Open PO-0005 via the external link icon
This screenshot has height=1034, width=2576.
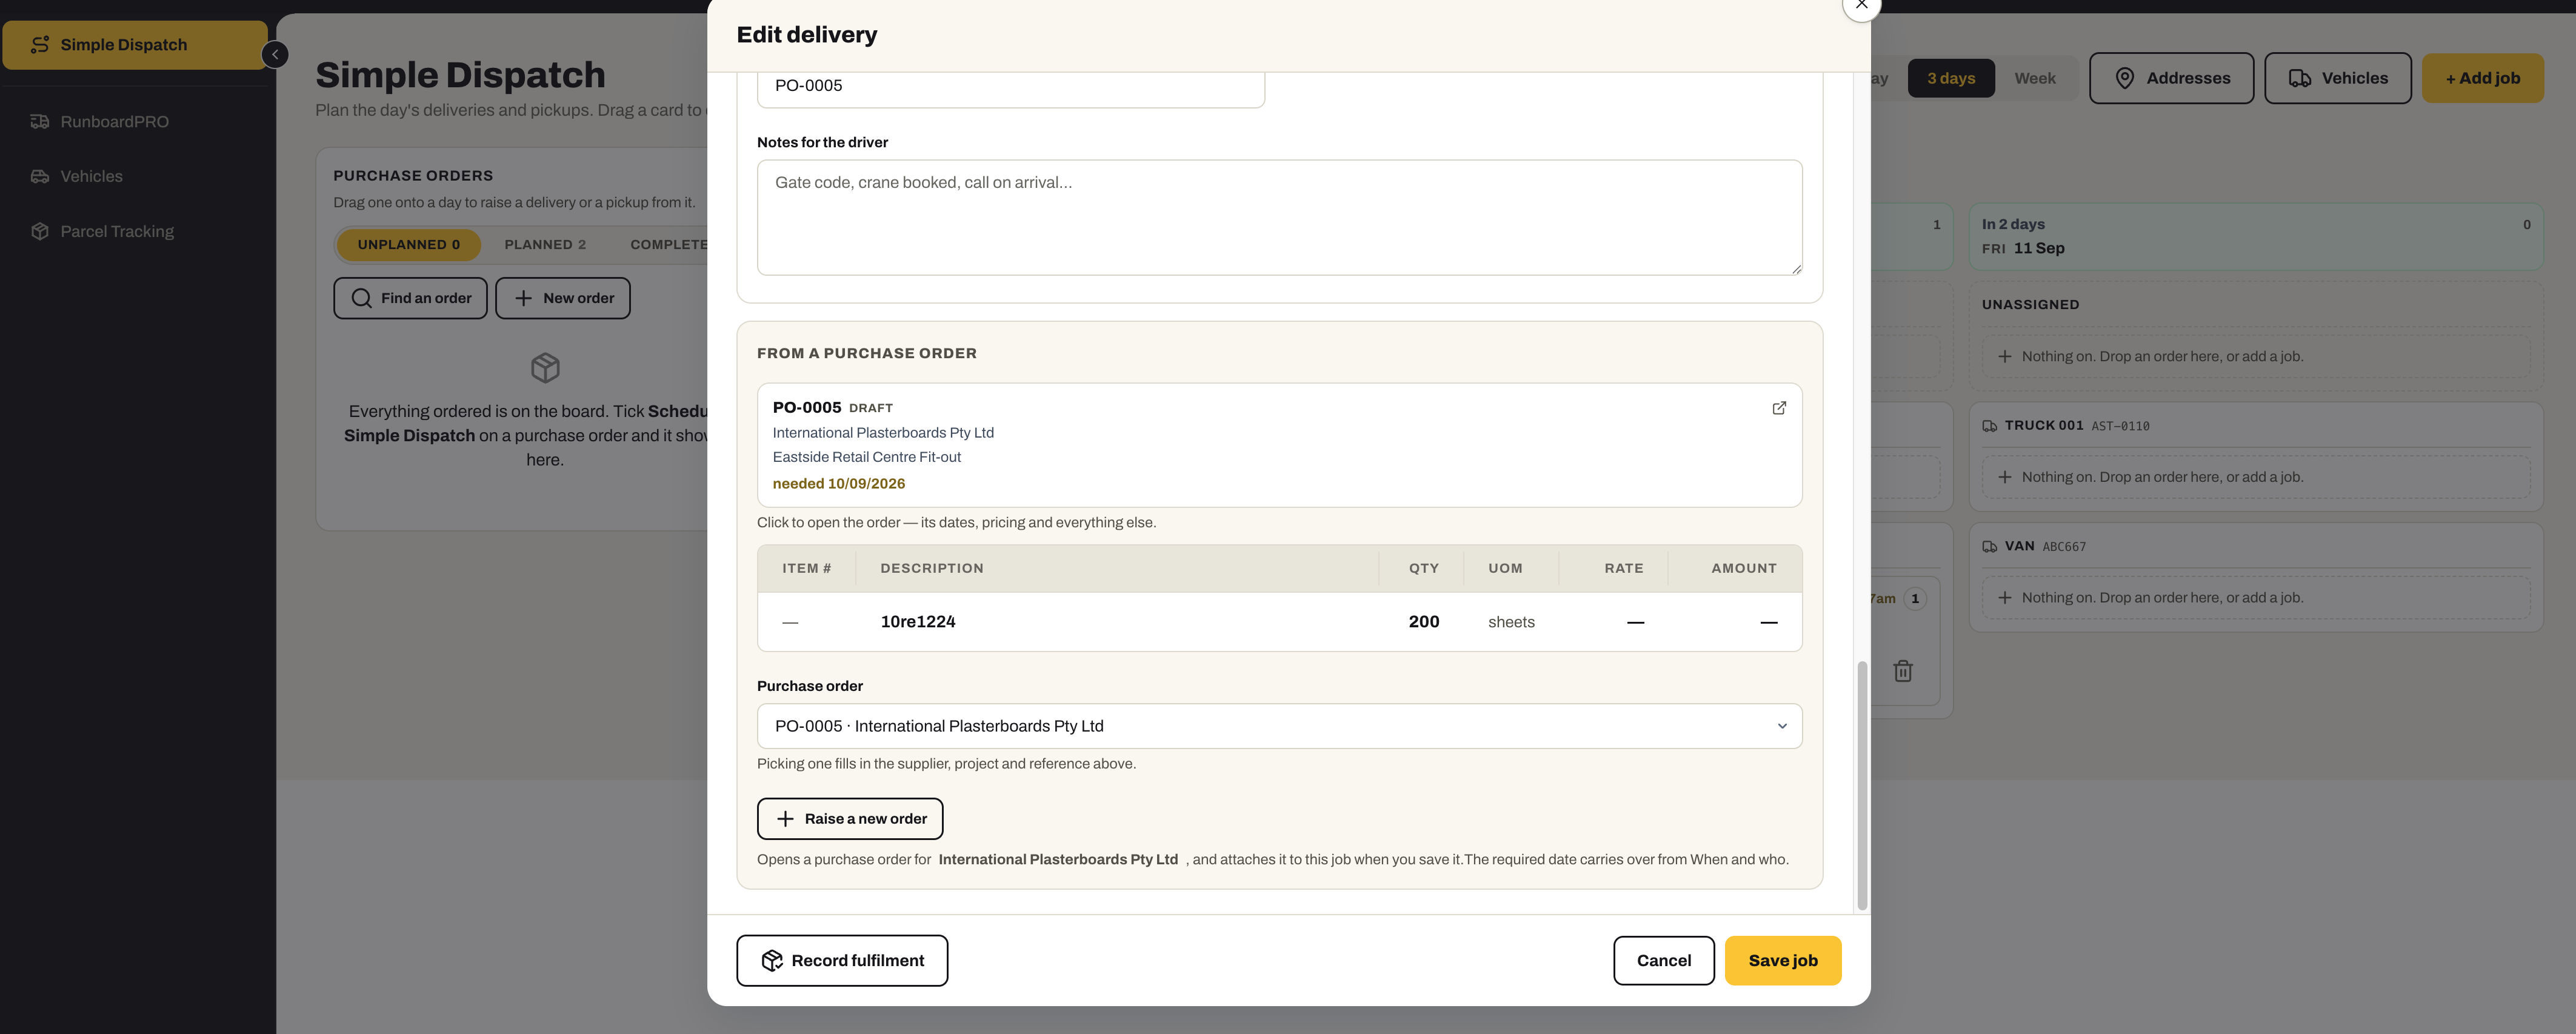tap(1779, 408)
